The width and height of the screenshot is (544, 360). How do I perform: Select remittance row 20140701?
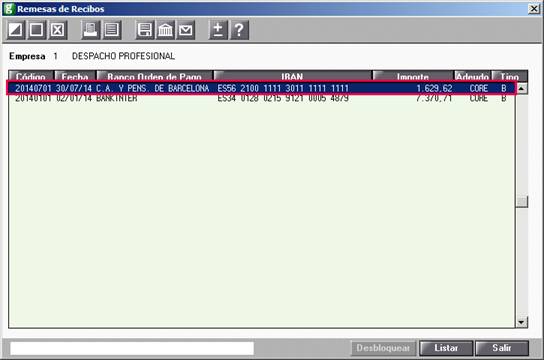coord(261,88)
